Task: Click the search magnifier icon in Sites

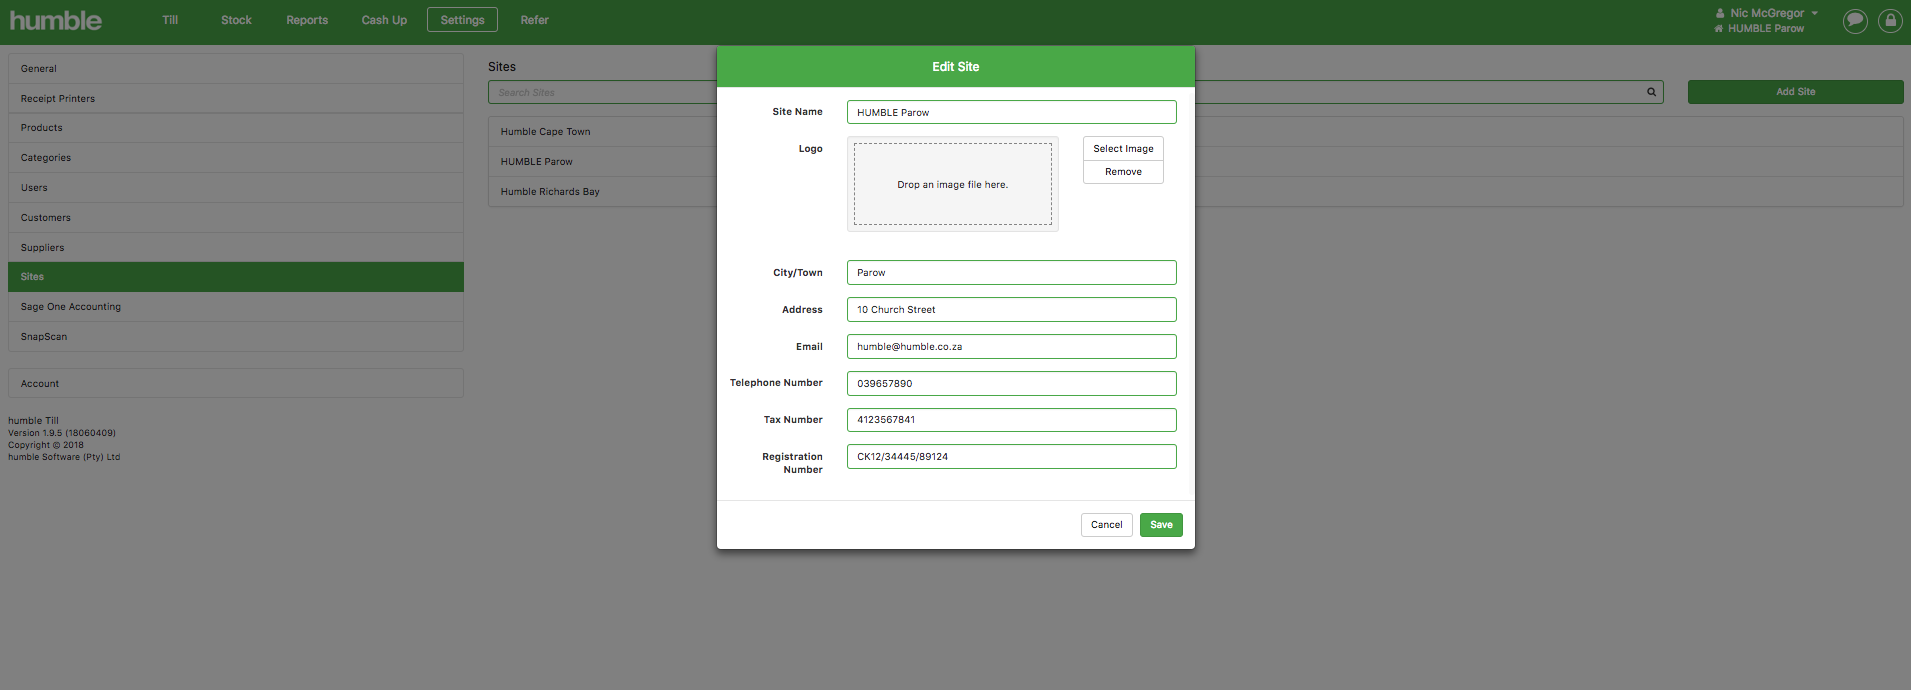Action: (1651, 92)
